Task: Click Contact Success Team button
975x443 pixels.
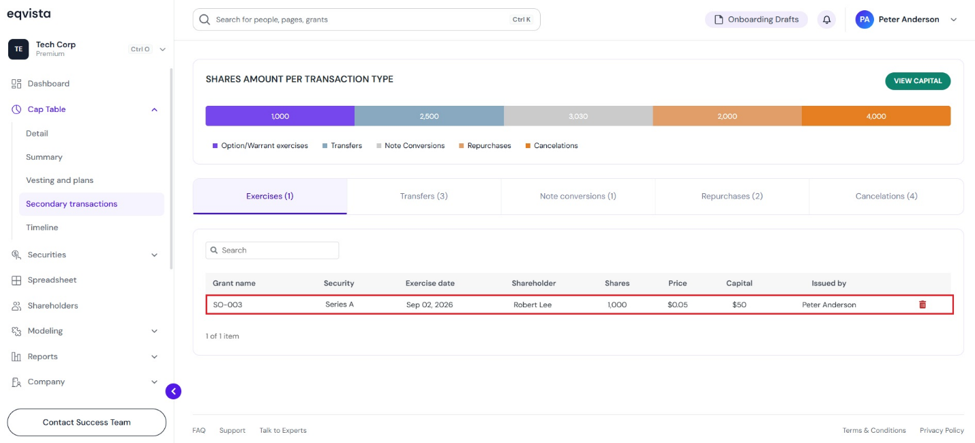Action: pos(86,422)
